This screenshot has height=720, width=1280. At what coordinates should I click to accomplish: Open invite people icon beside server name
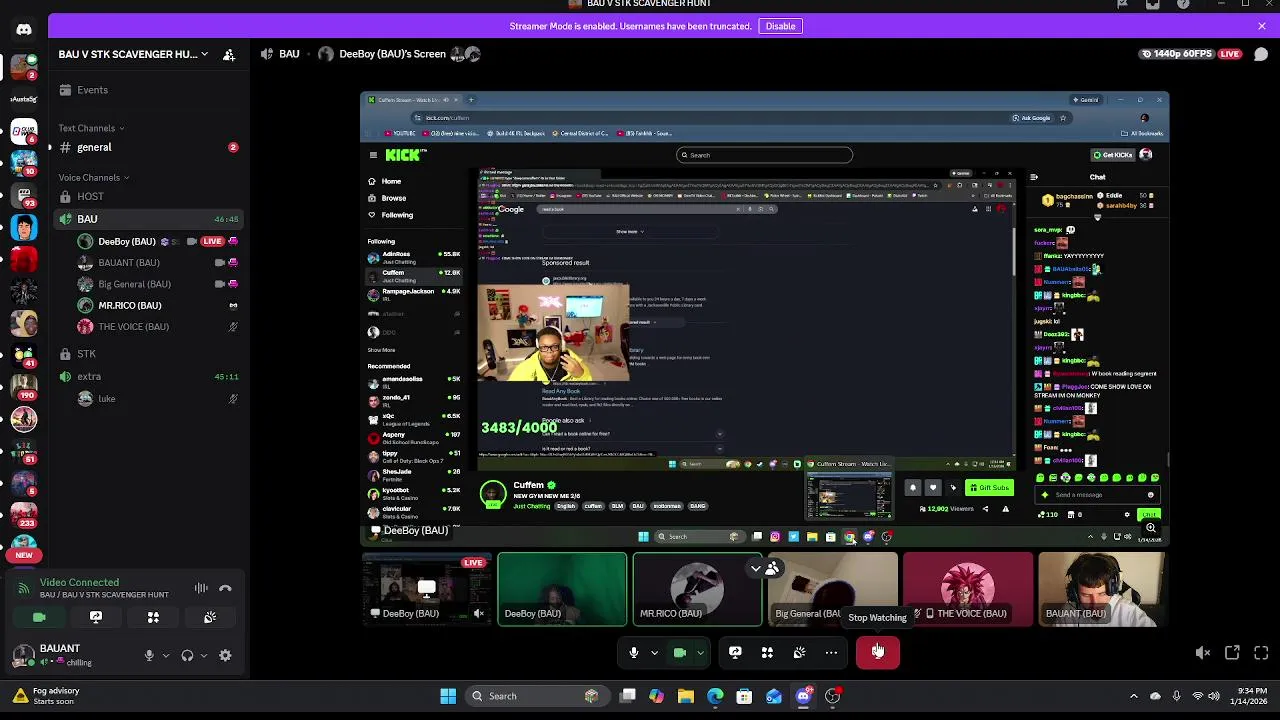pyautogui.click(x=229, y=55)
